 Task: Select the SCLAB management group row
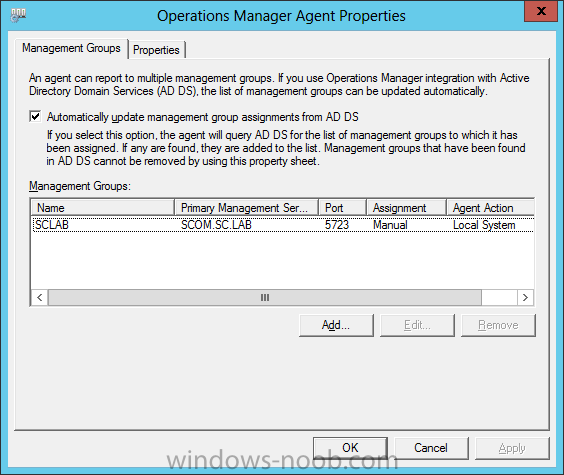pyautogui.click(x=283, y=225)
